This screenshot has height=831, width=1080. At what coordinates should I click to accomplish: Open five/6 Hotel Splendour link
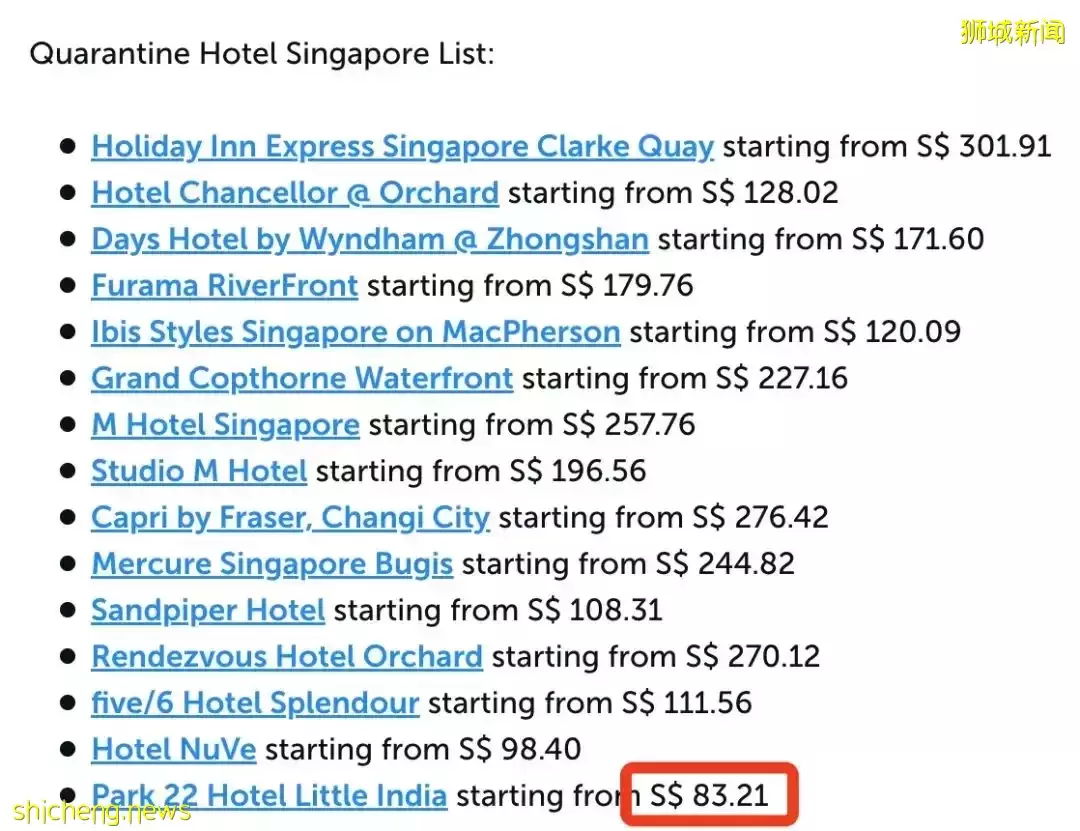[256, 703]
